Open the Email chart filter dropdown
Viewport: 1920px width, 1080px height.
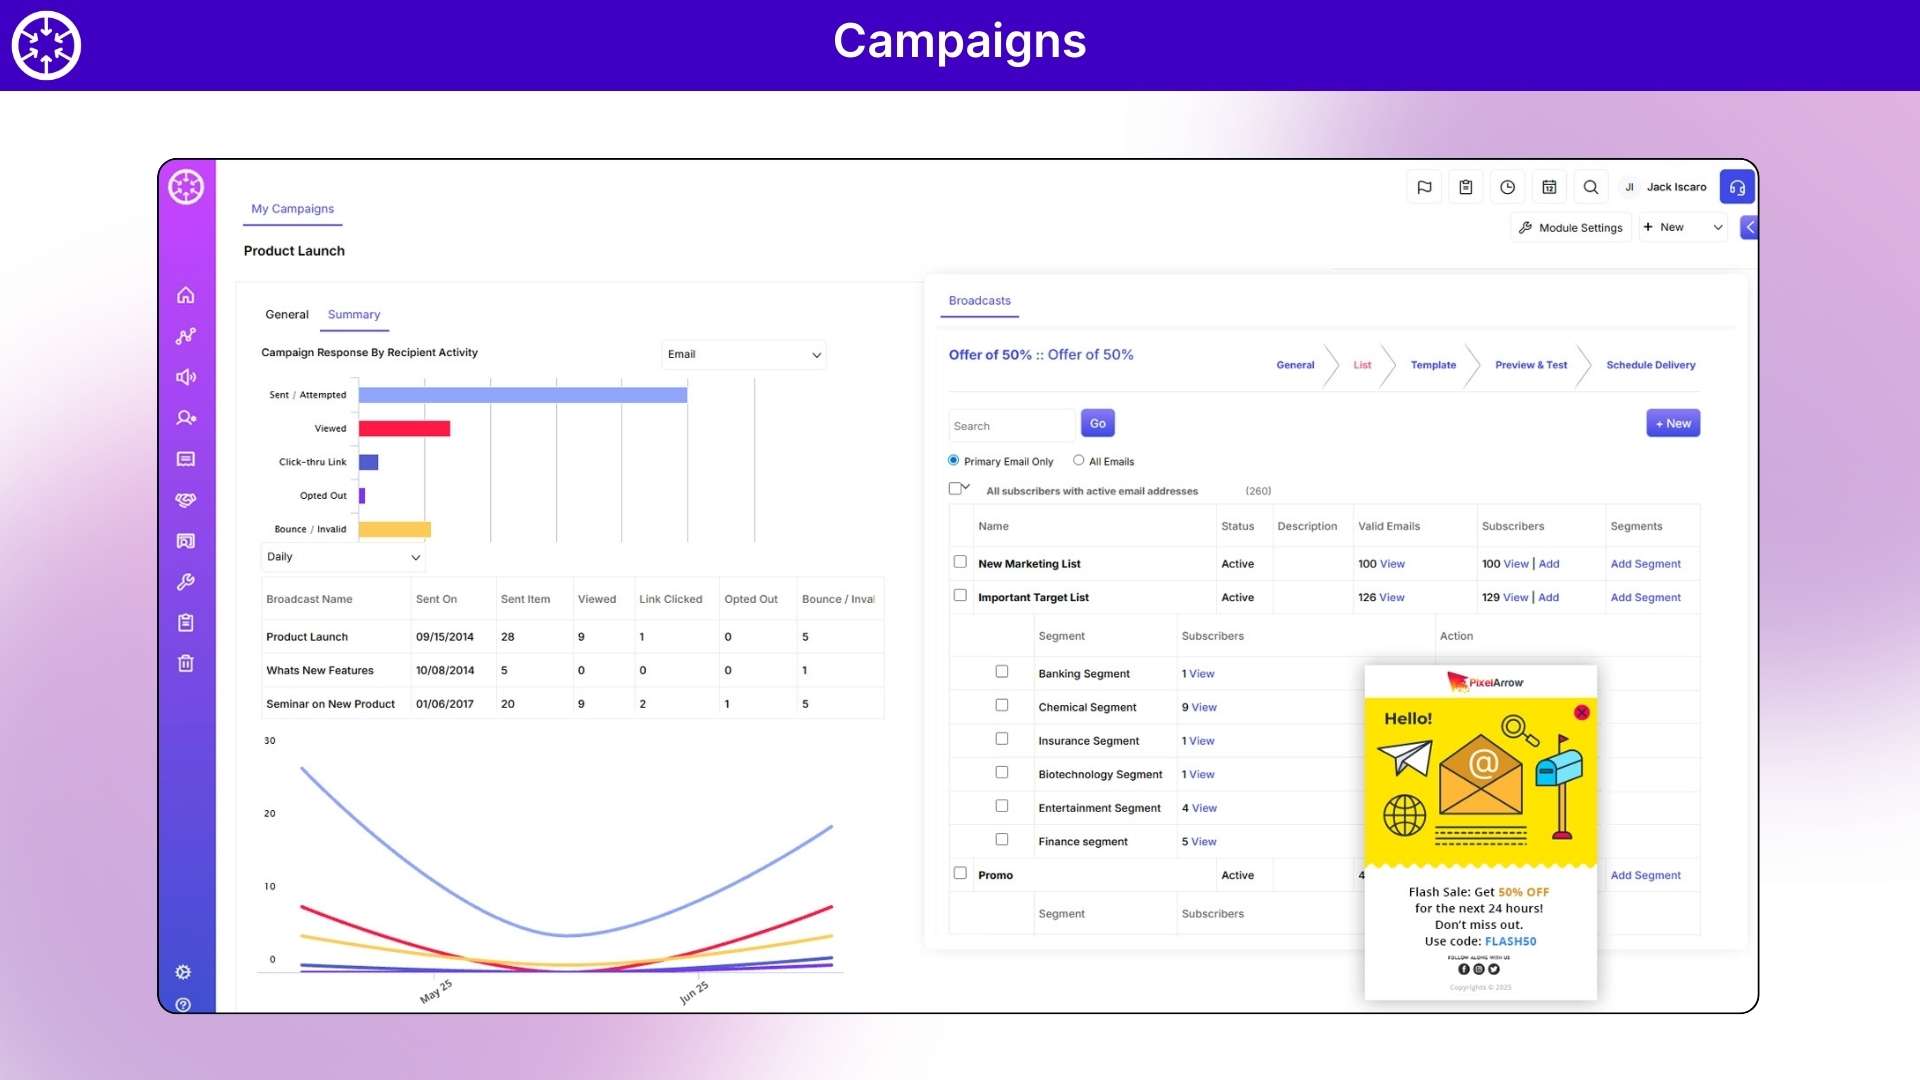point(743,354)
